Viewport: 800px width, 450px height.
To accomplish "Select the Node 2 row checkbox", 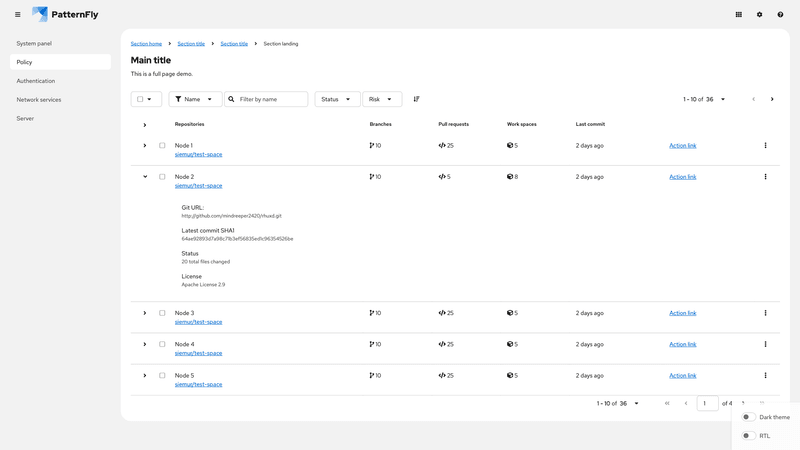I will click(x=162, y=177).
